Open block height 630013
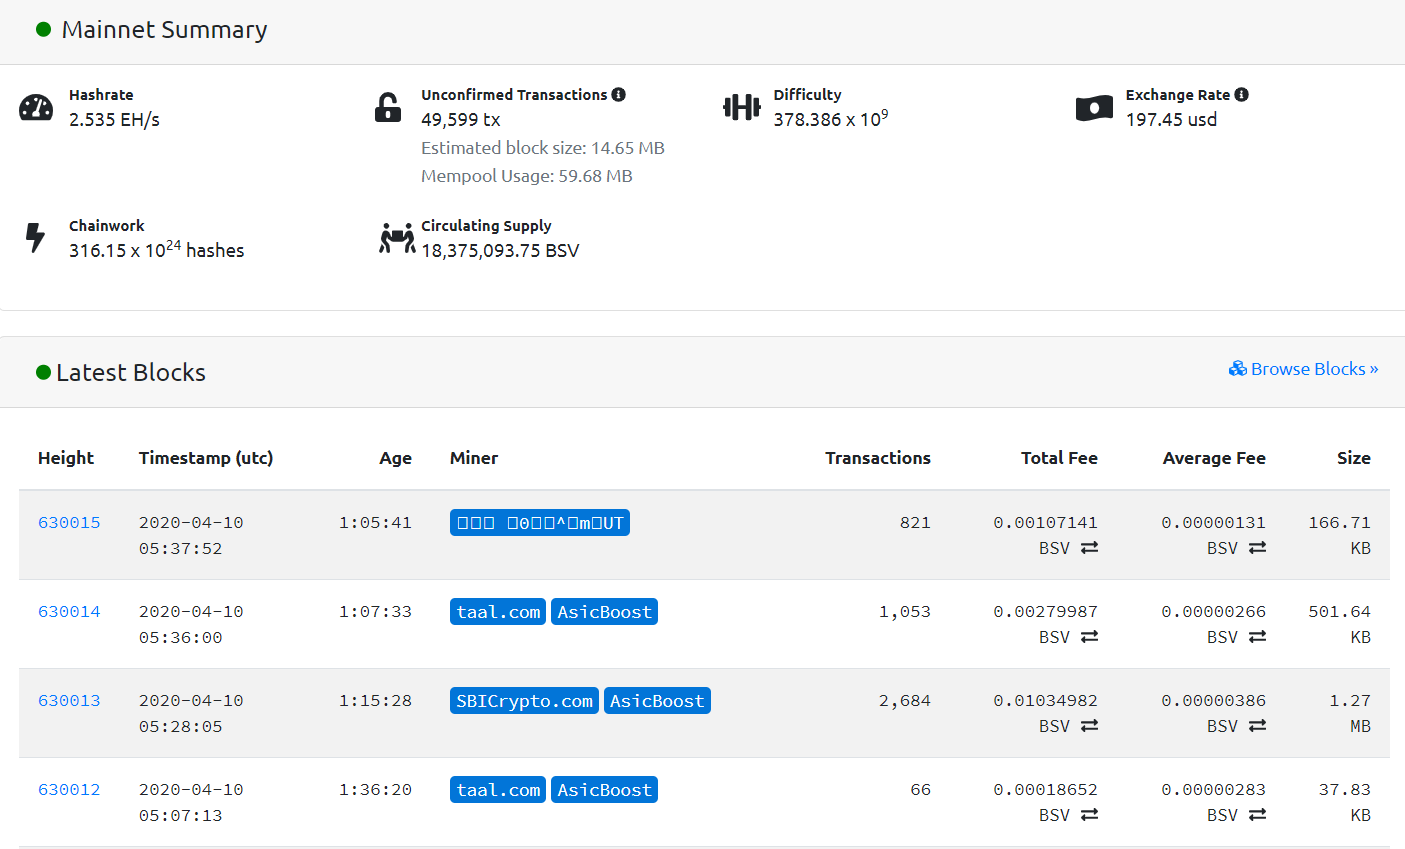 point(69,701)
